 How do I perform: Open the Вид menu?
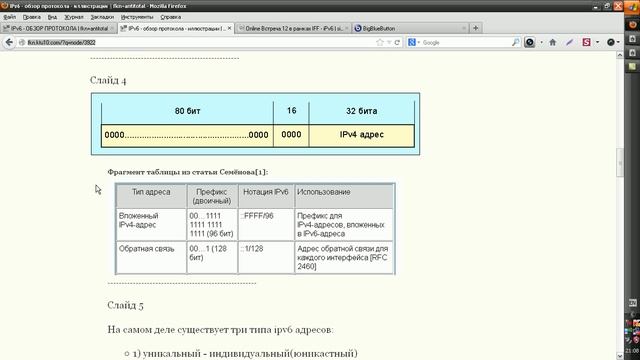(52, 17)
